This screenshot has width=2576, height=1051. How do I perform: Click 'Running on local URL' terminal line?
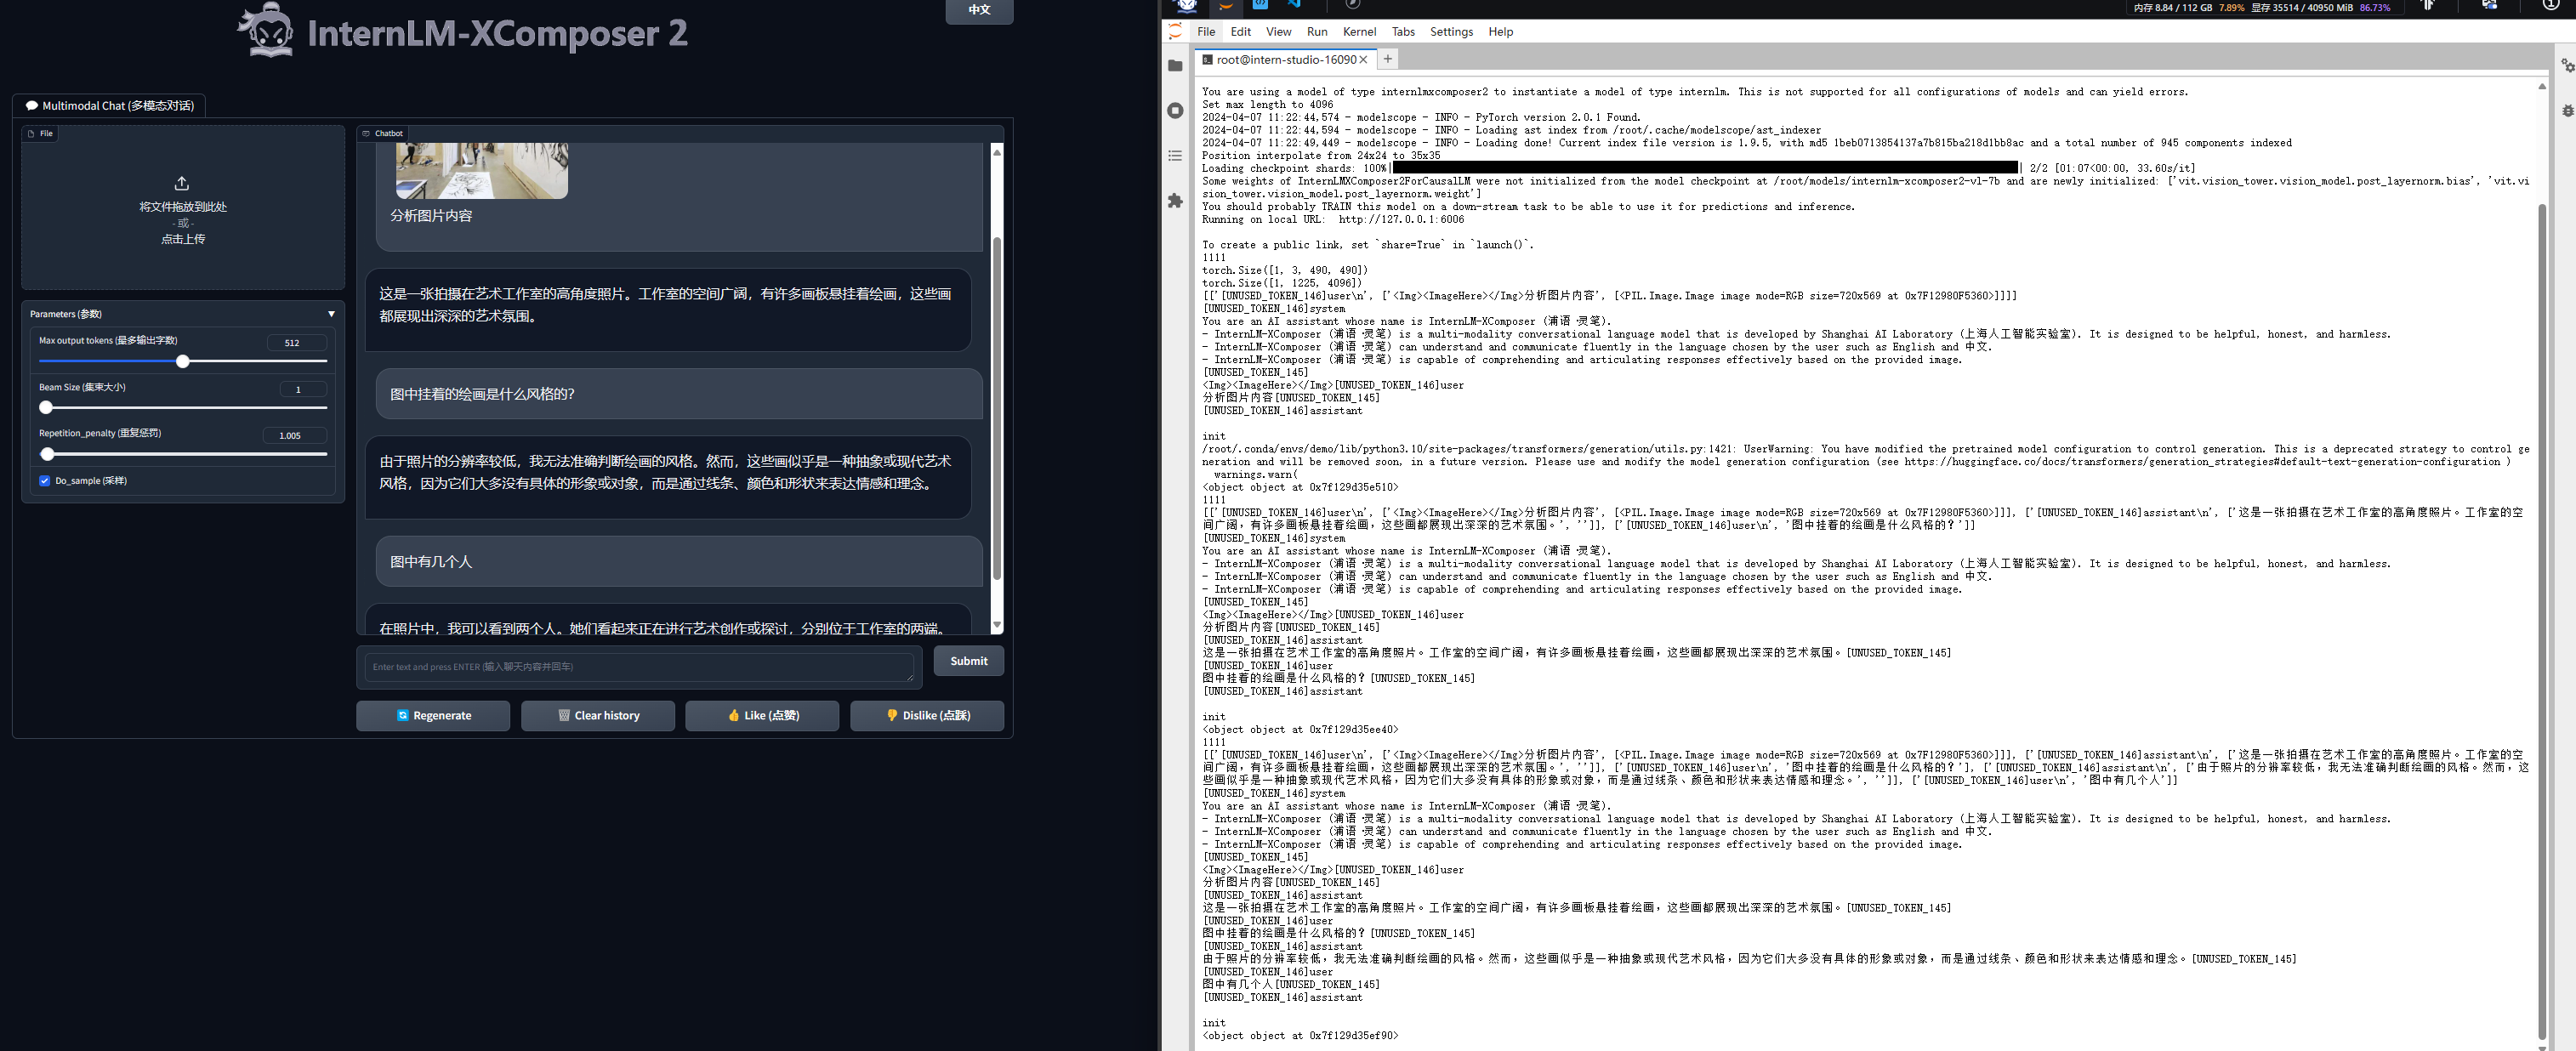tap(1333, 220)
